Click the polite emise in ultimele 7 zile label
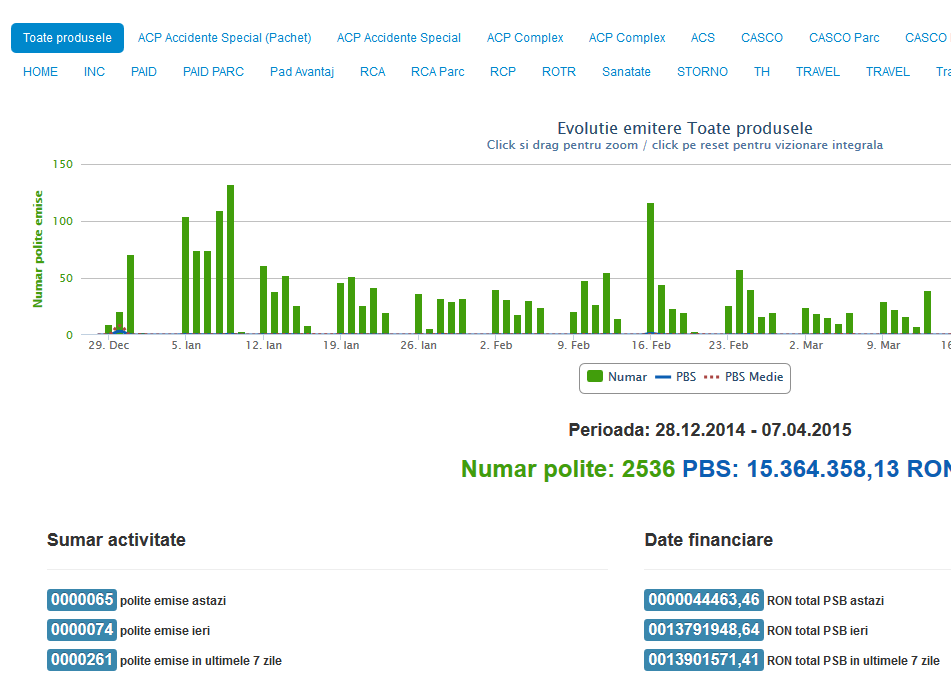 point(201,660)
